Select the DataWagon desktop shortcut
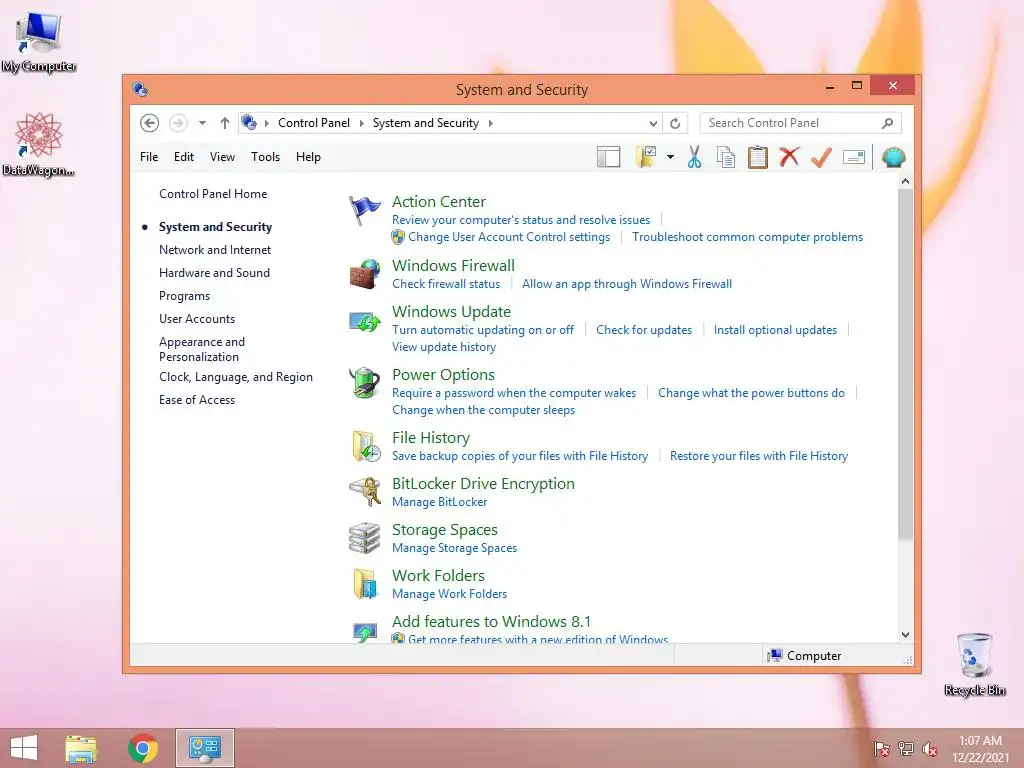 tap(39, 144)
